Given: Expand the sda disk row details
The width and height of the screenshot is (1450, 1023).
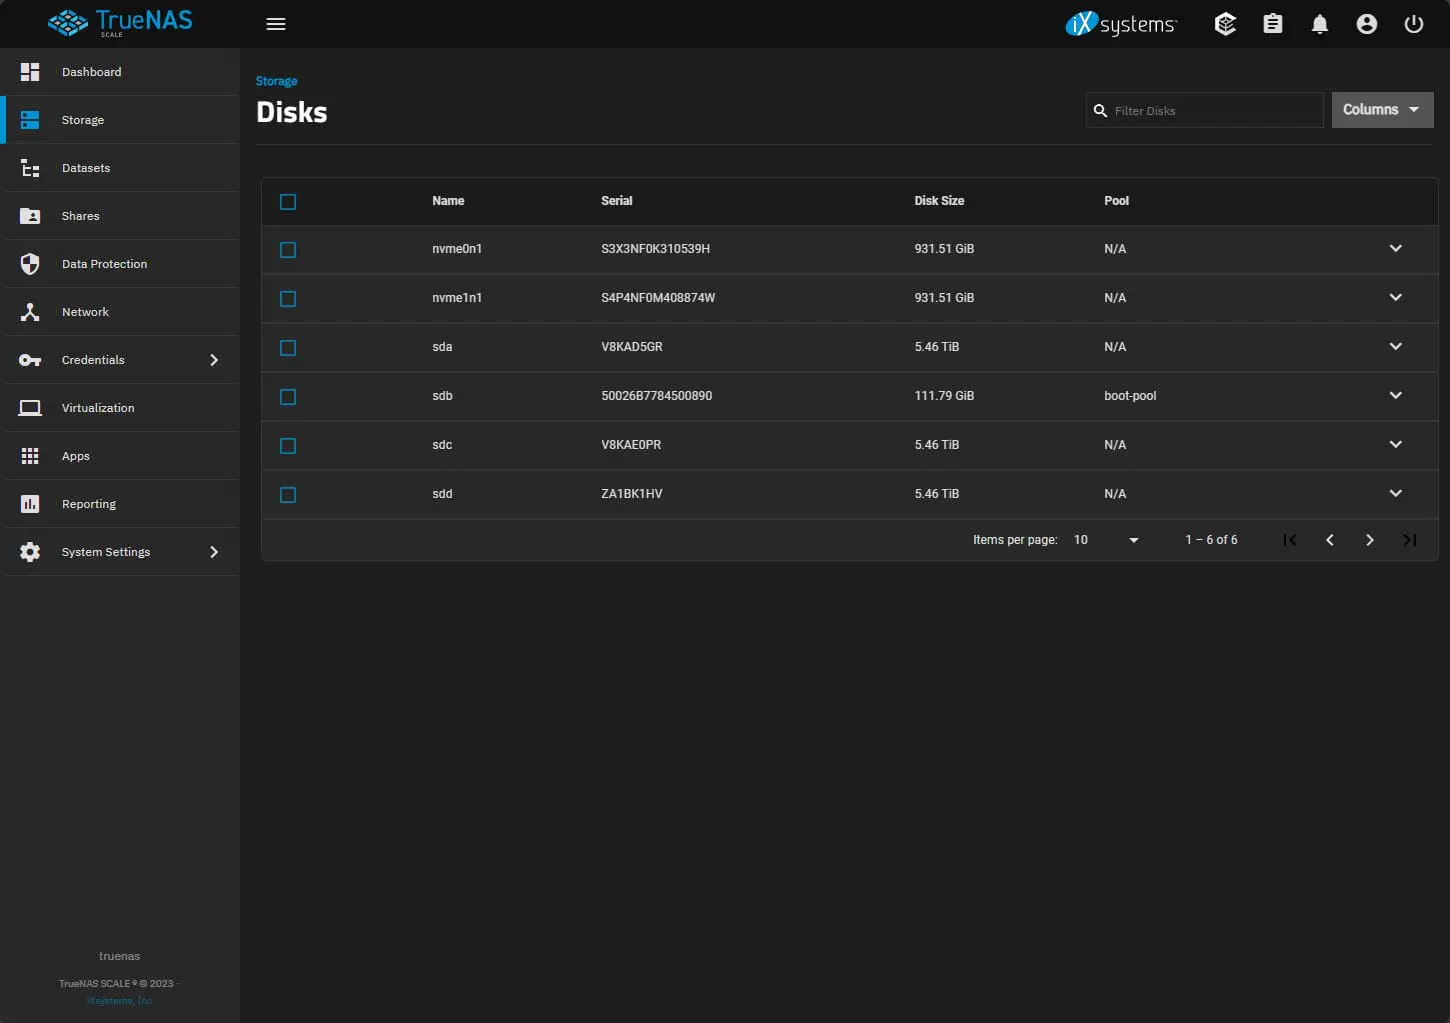Looking at the screenshot, I should click(1395, 347).
